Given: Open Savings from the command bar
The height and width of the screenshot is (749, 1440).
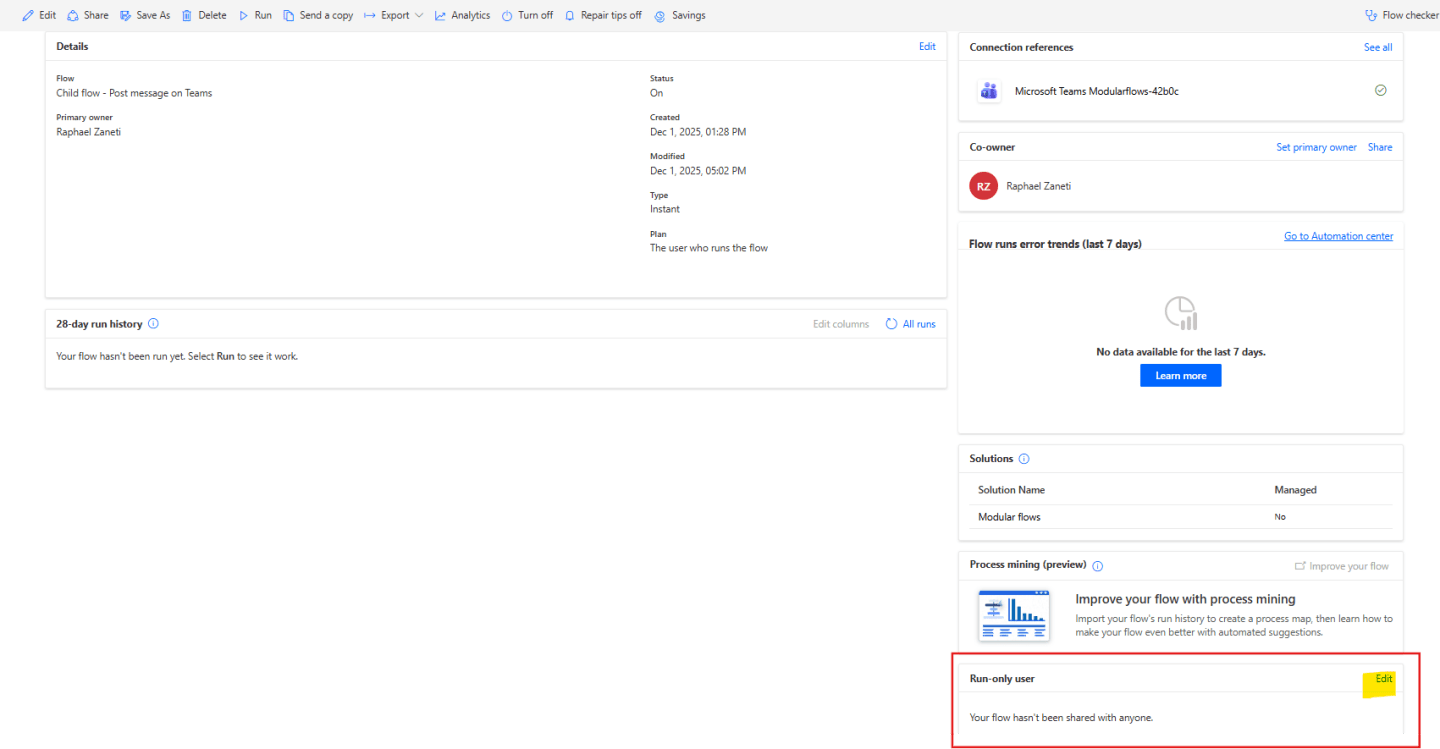Looking at the screenshot, I should click(680, 15).
